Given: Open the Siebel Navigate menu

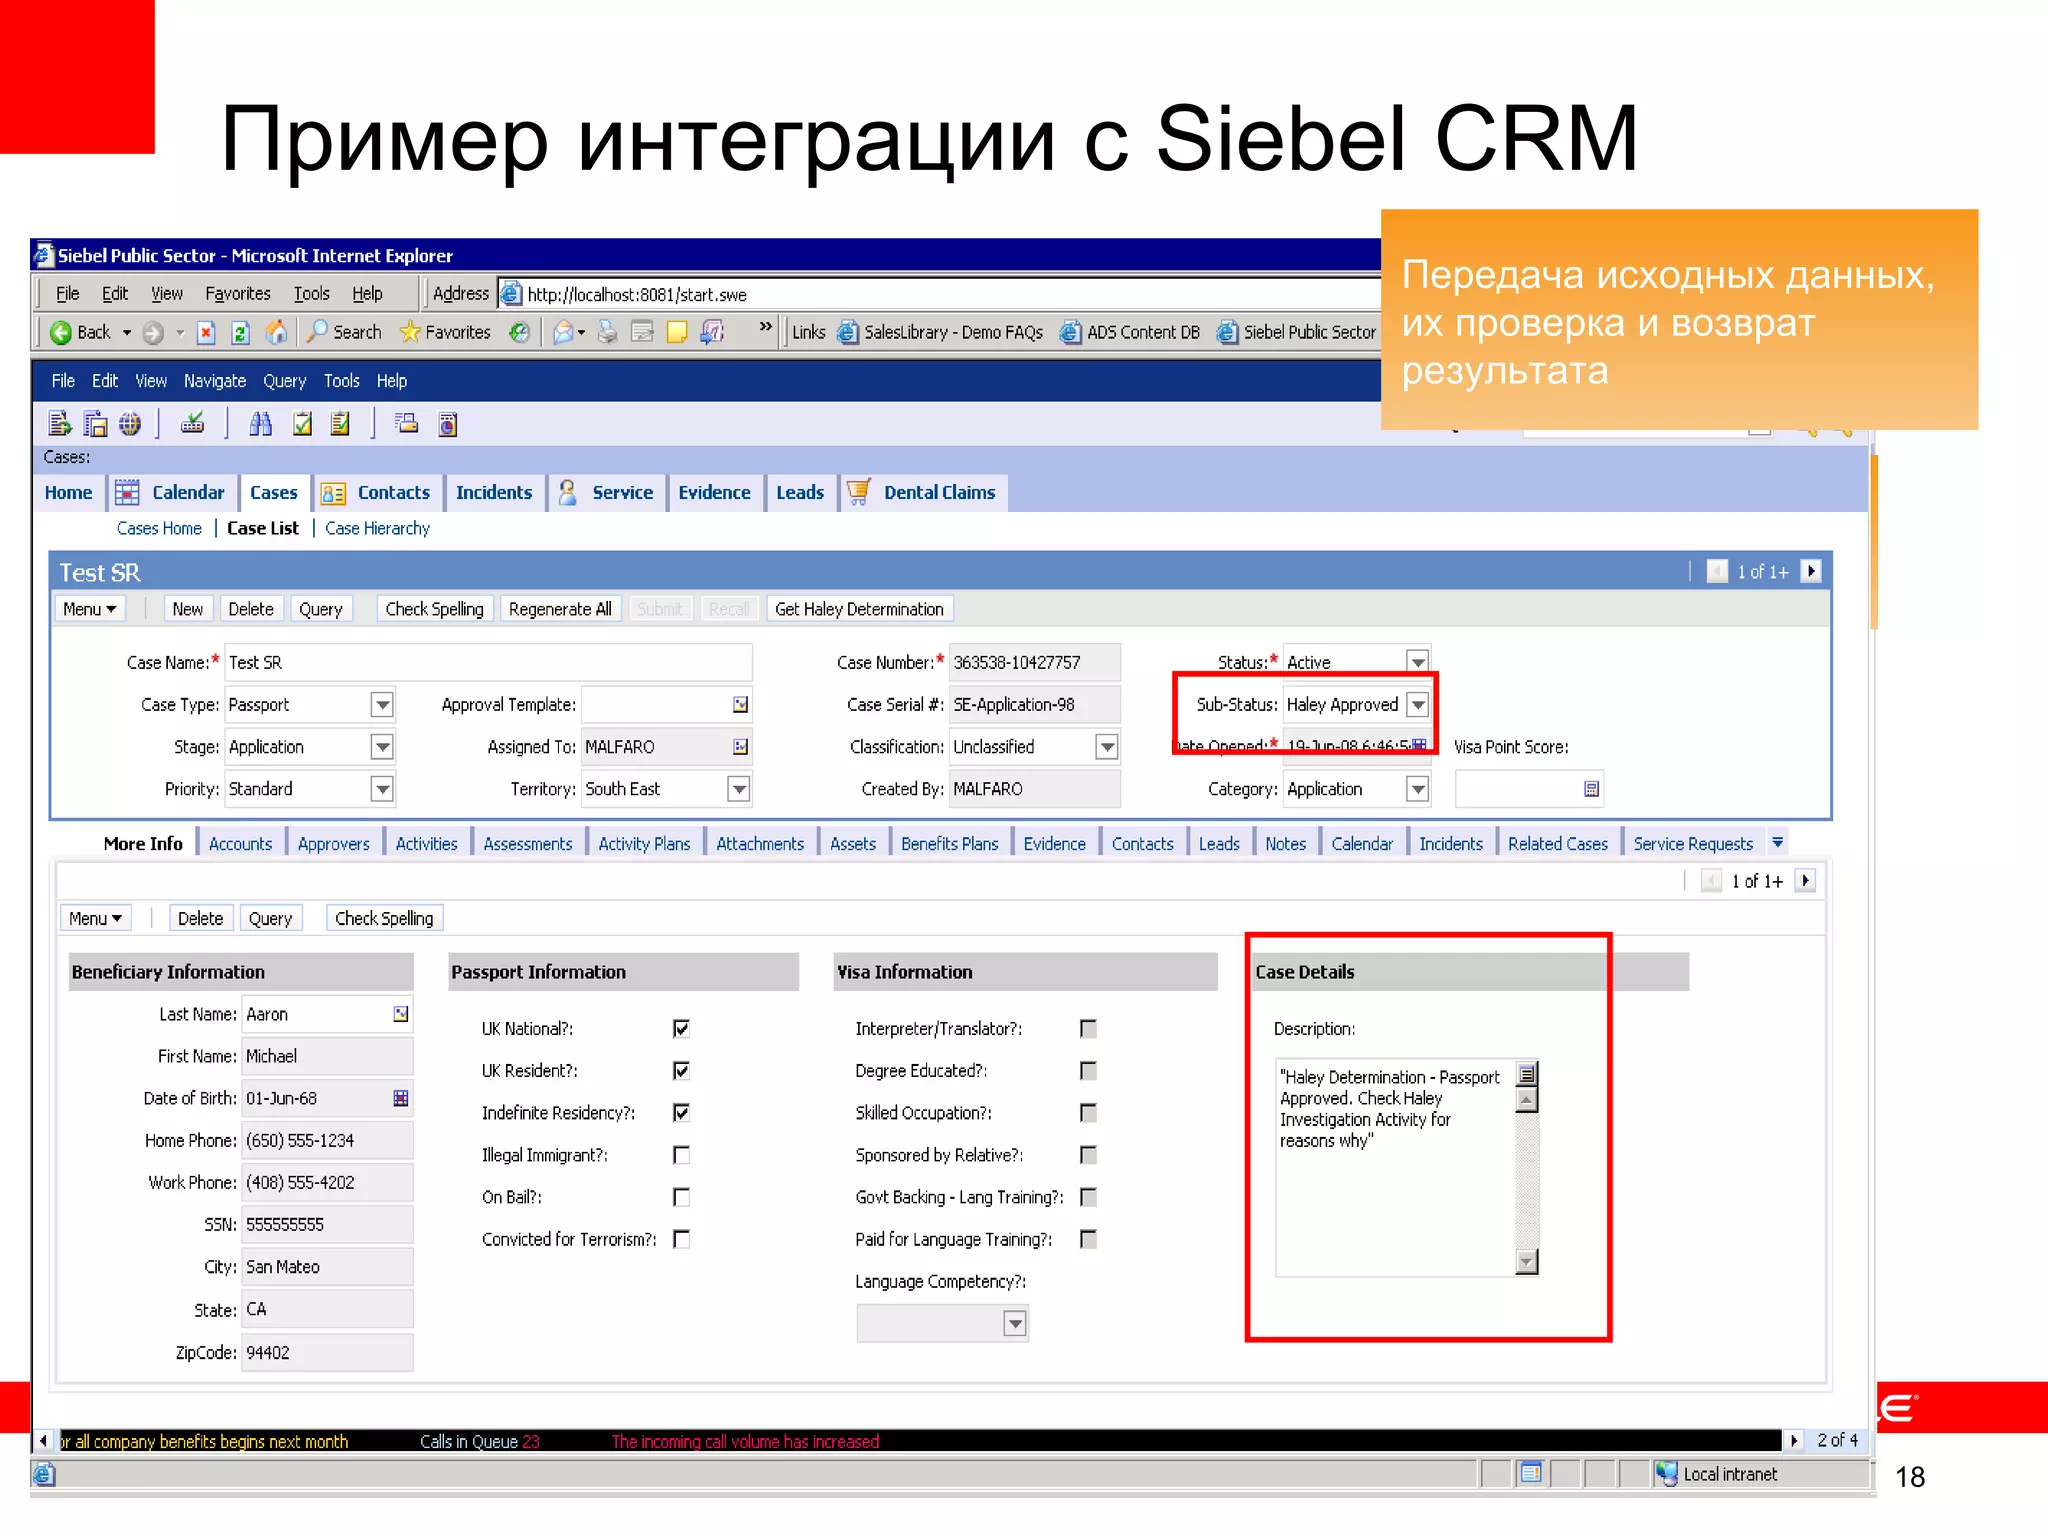Looking at the screenshot, I should click(214, 381).
